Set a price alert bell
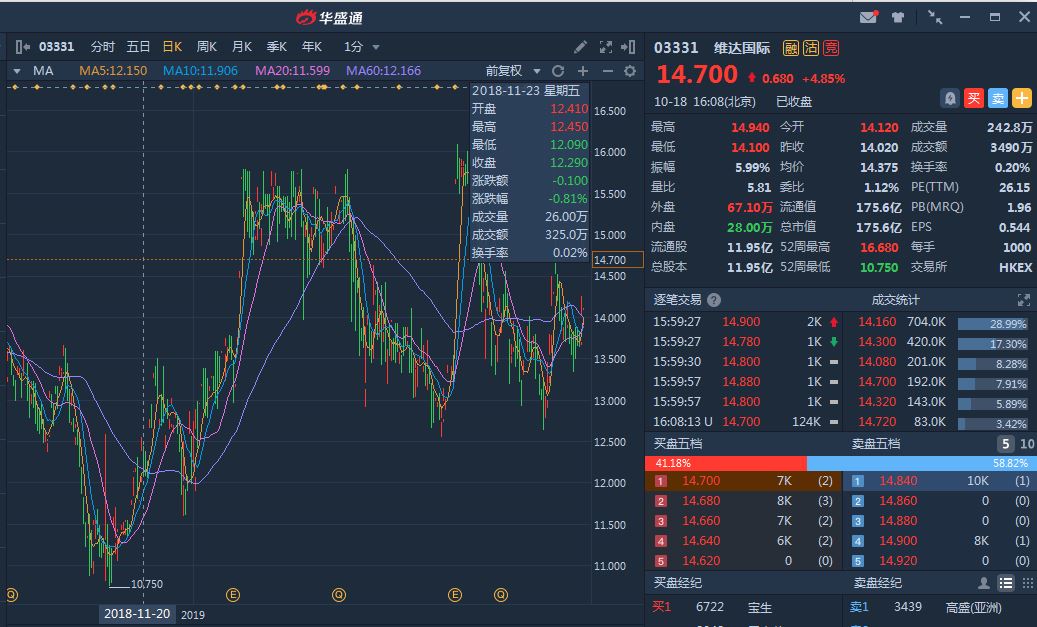The width and height of the screenshot is (1037, 627). (950, 98)
